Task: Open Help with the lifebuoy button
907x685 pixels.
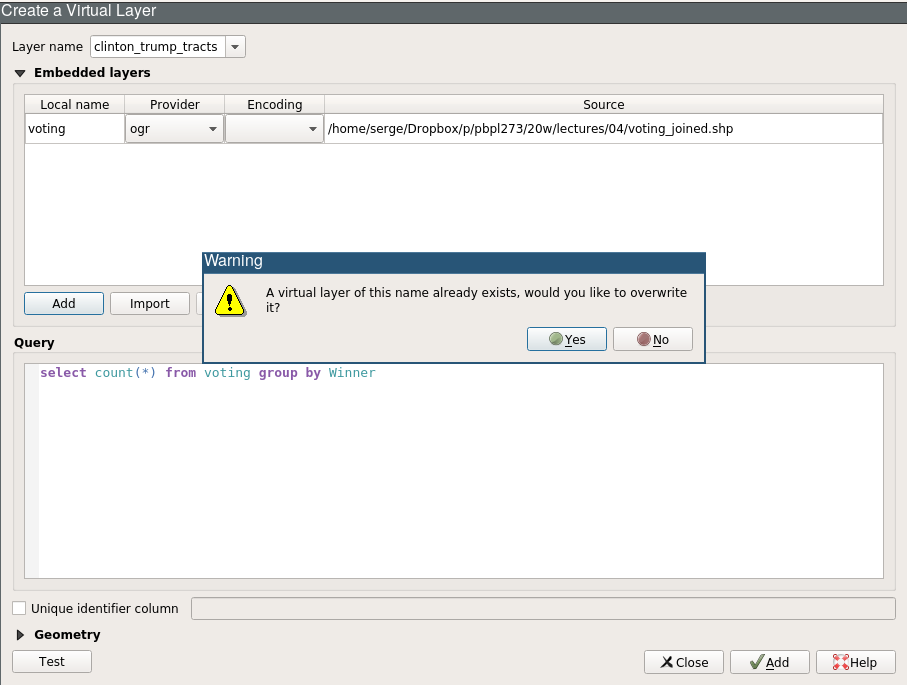Action: (x=854, y=662)
